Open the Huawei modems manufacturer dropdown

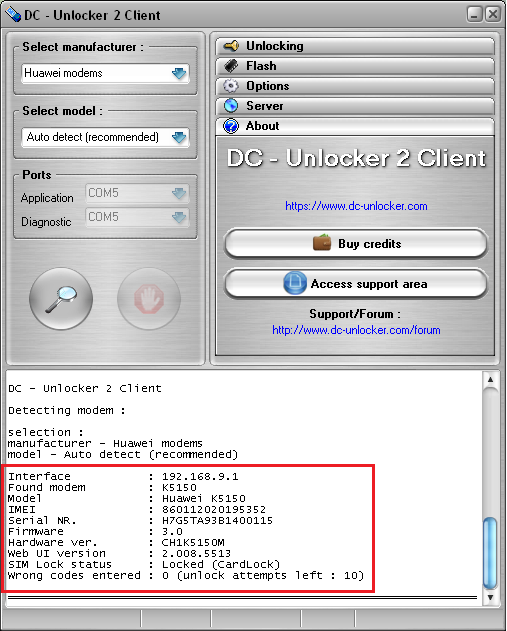[x=105, y=73]
